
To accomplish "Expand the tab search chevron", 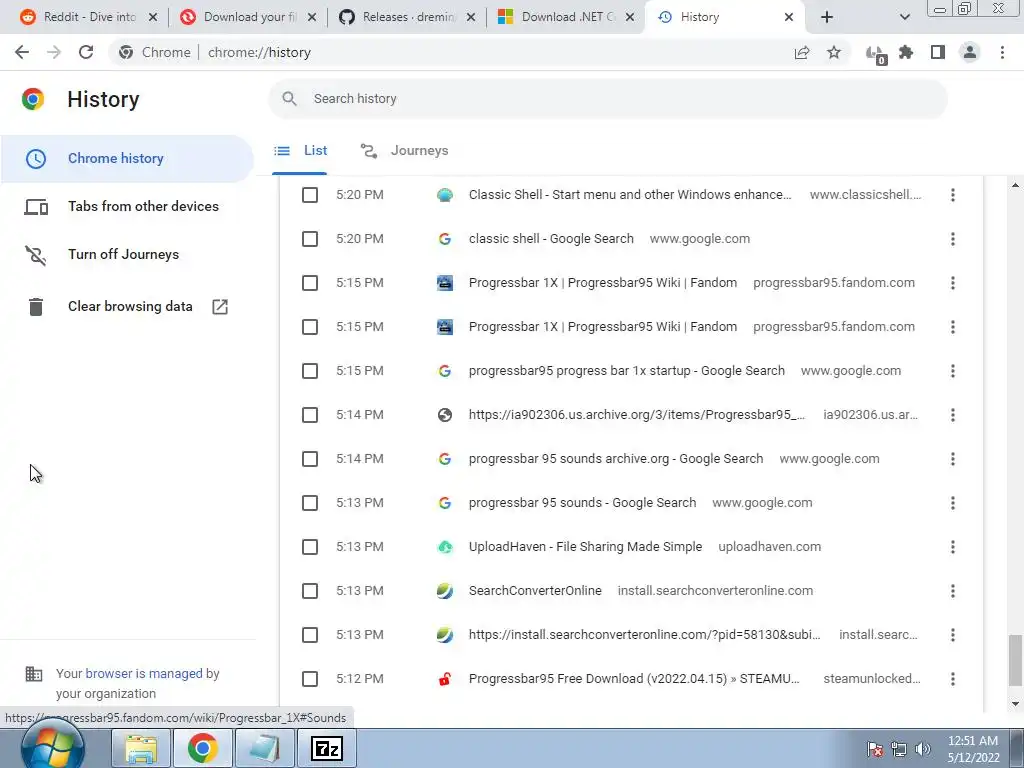I will tap(904, 17).
